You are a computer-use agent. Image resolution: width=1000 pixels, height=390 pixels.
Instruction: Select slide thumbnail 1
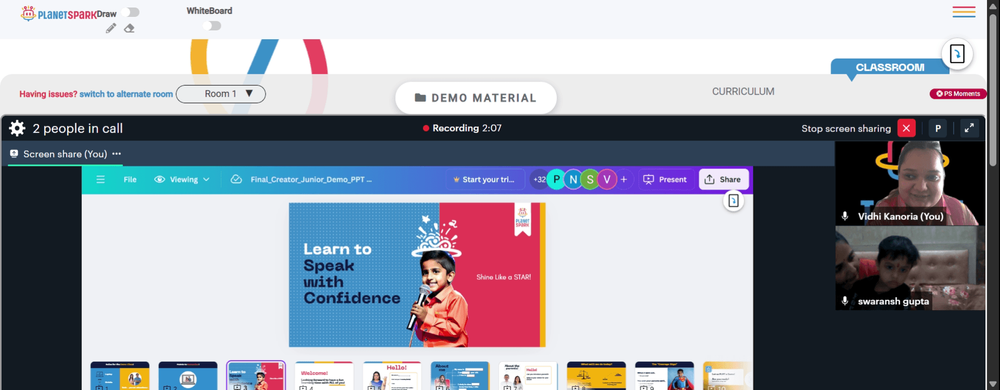coord(120,376)
